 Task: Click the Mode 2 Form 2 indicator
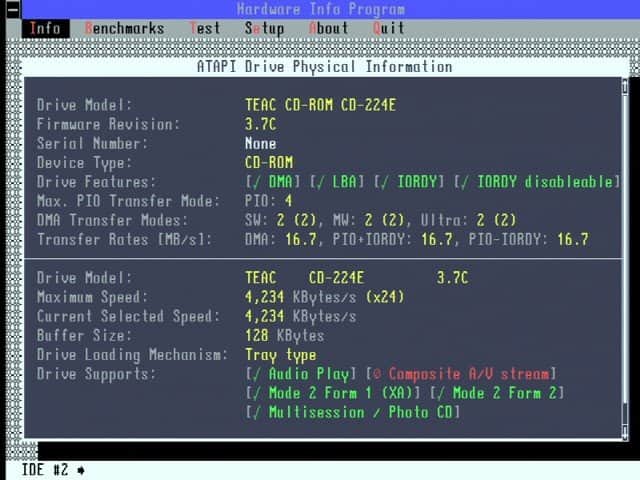(x=497, y=393)
